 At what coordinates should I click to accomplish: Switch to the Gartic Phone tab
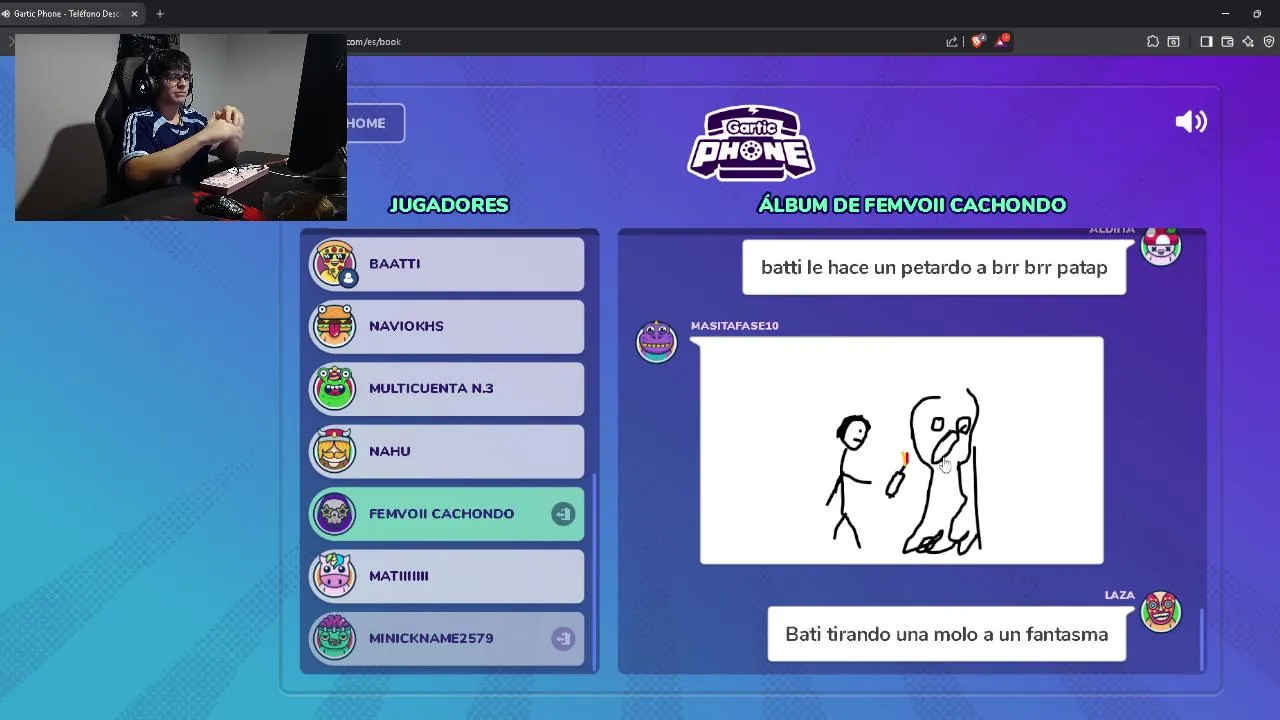click(x=66, y=14)
